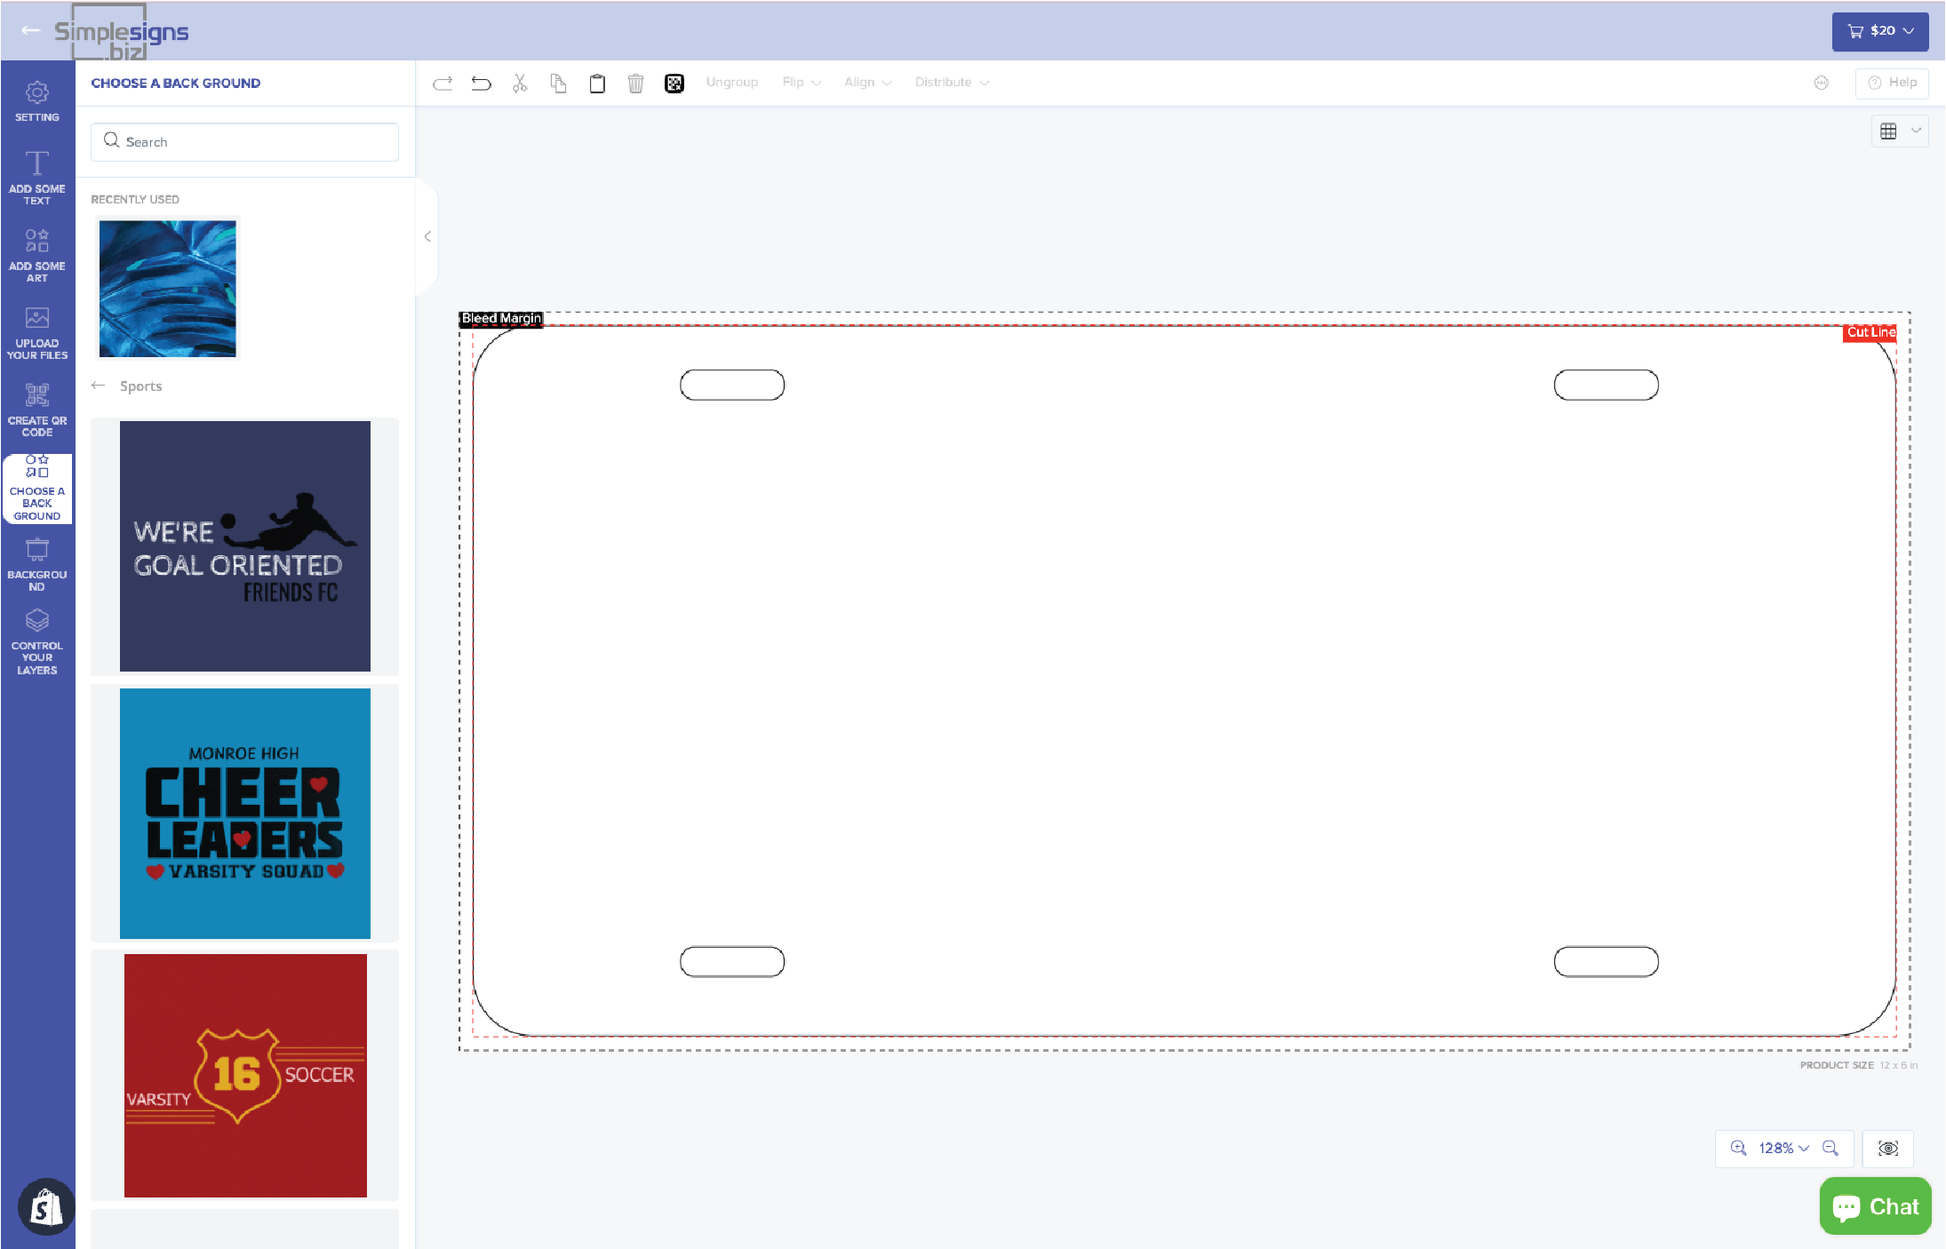
Task: Collapse the background side panel
Action: pyautogui.click(x=427, y=237)
